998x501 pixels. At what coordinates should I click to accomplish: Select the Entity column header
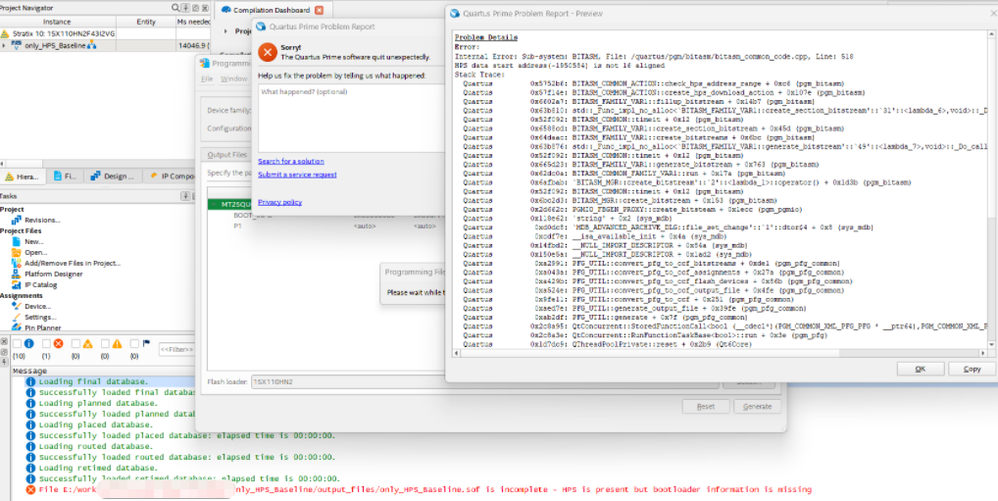146,22
